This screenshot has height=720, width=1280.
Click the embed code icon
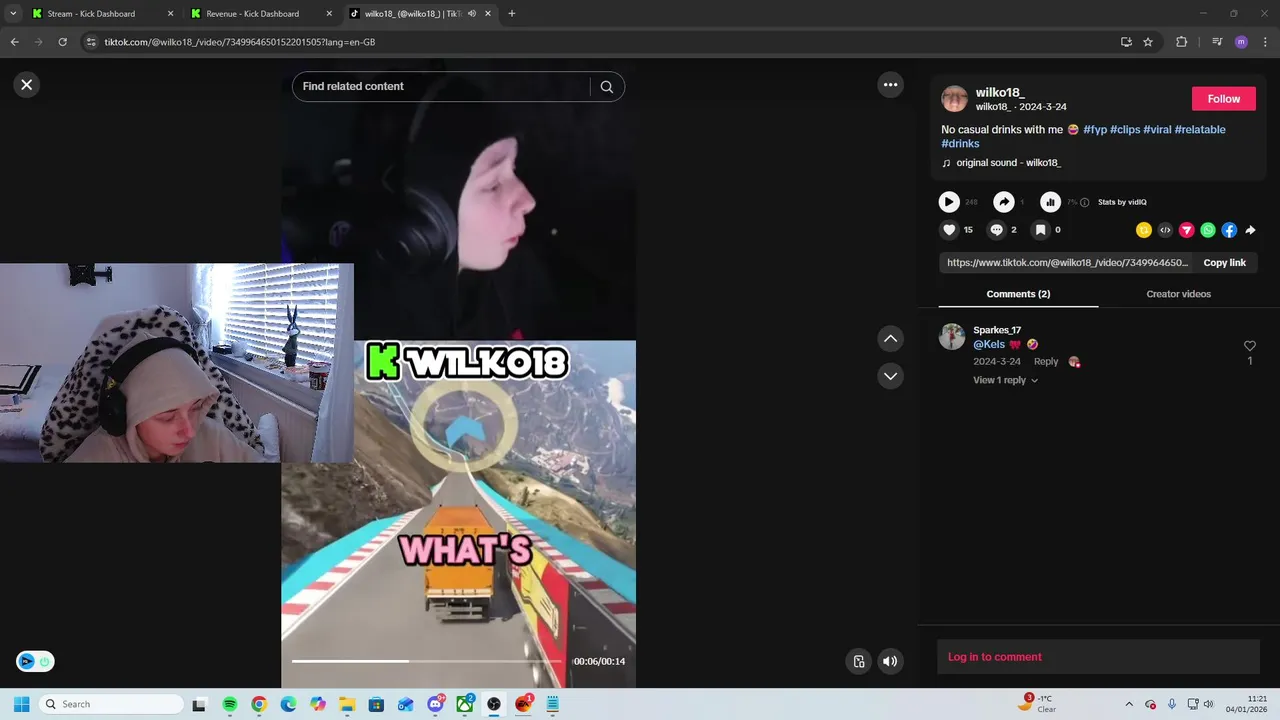pyautogui.click(x=1165, y=230)
